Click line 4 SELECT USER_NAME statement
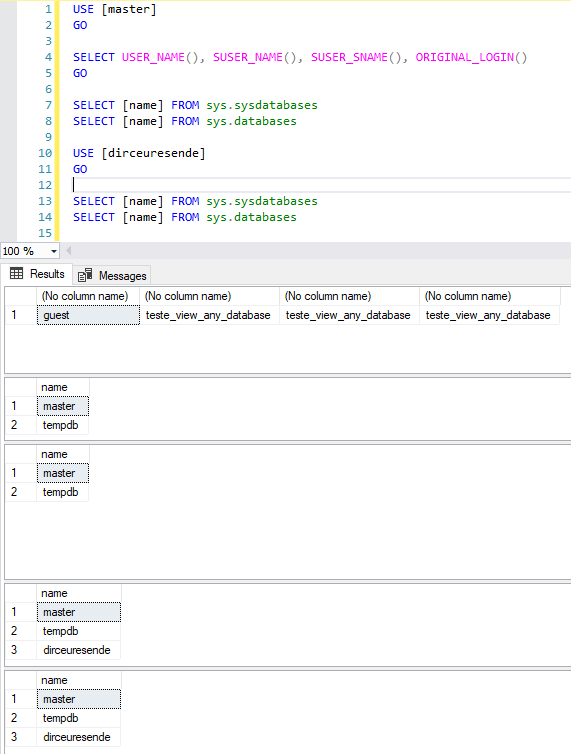Viewport: 571px width, 754px height. (x=300, y=57)
